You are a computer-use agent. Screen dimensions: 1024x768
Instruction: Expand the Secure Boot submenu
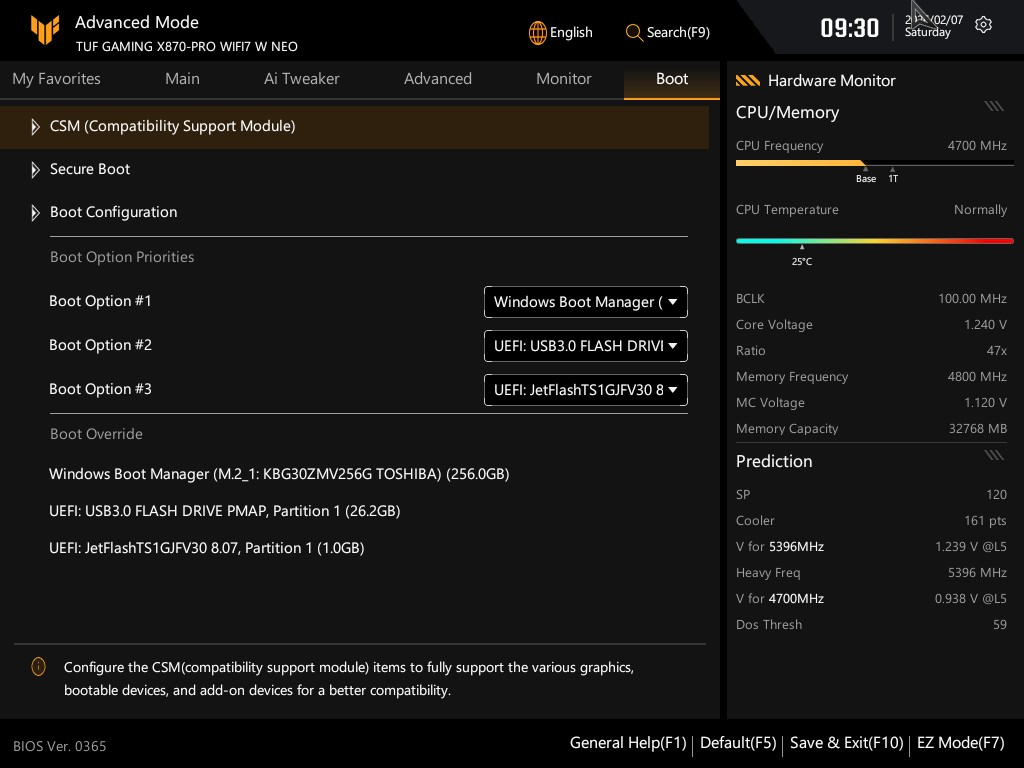pos(90,169)
